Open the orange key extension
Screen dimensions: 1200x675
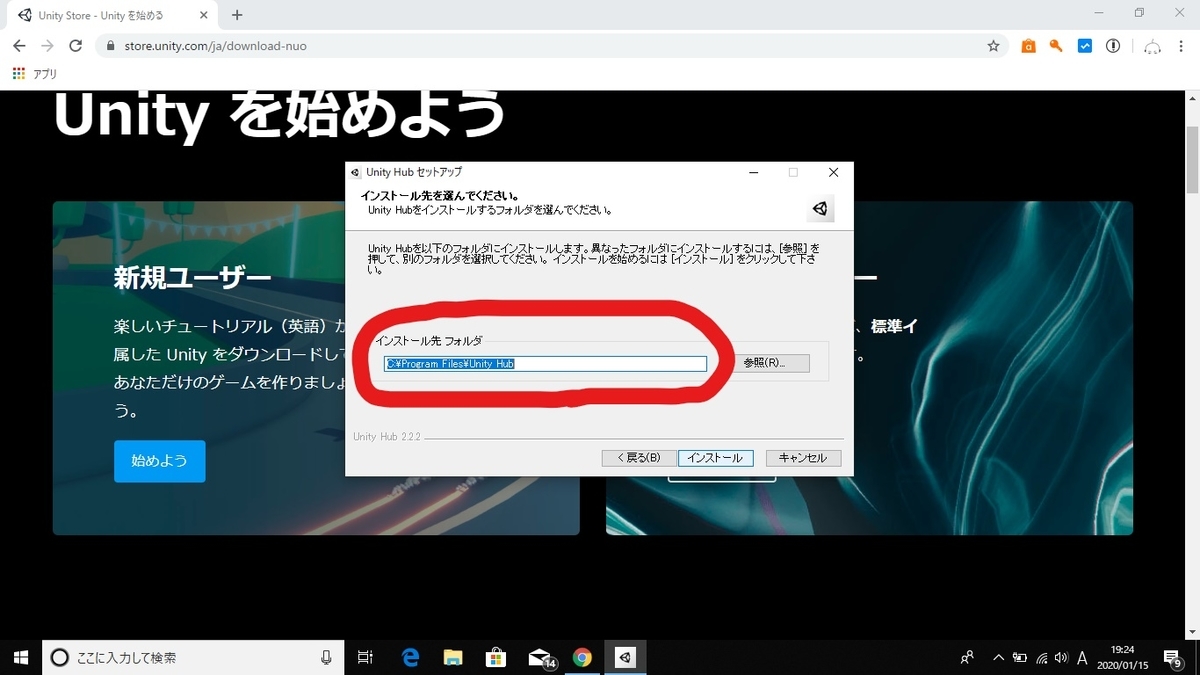[1056, 46]
